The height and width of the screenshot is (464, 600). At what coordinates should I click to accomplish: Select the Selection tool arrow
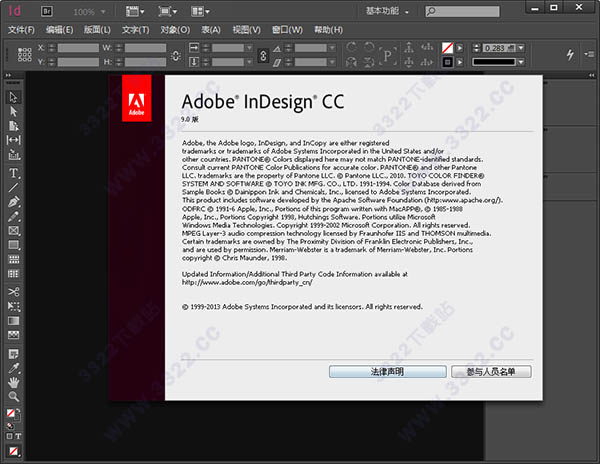(x=13, y=97)
